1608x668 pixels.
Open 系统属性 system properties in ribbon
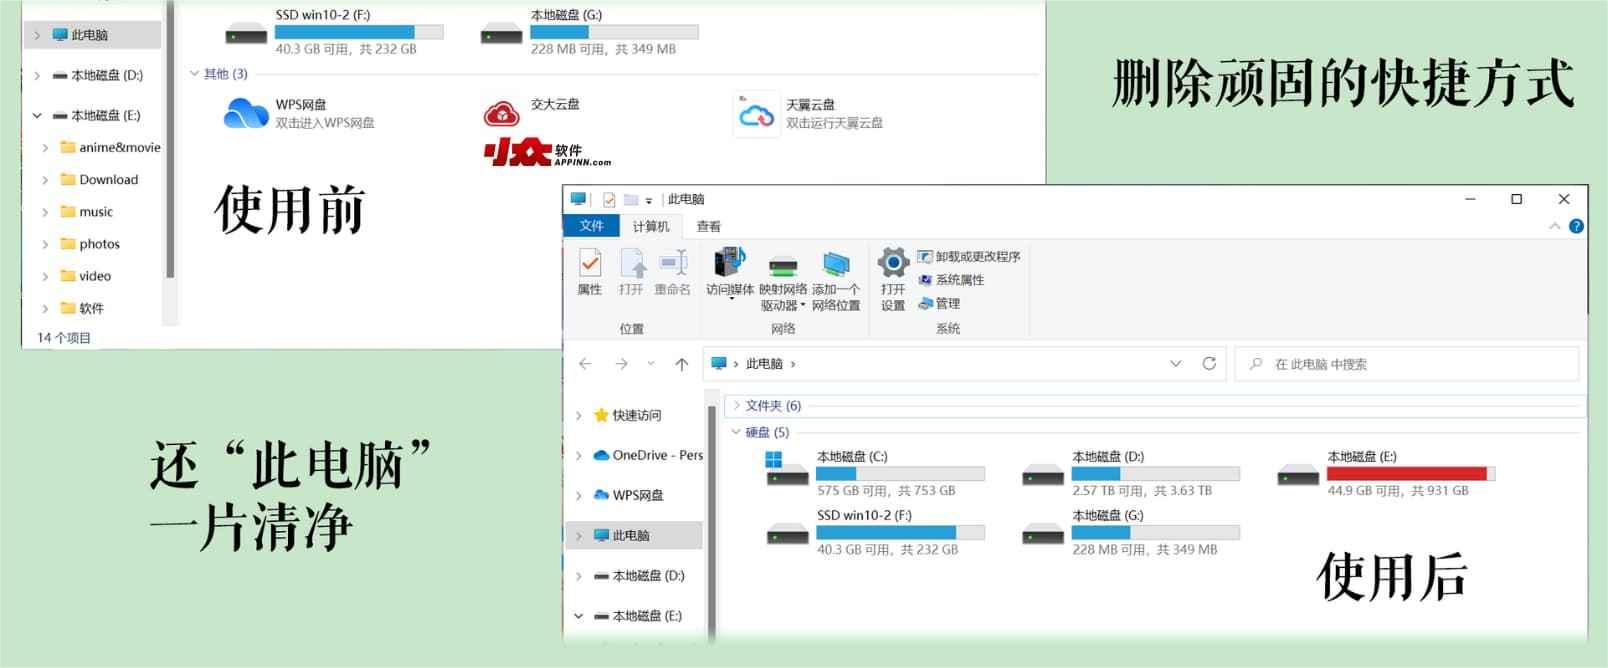[951, 280]
